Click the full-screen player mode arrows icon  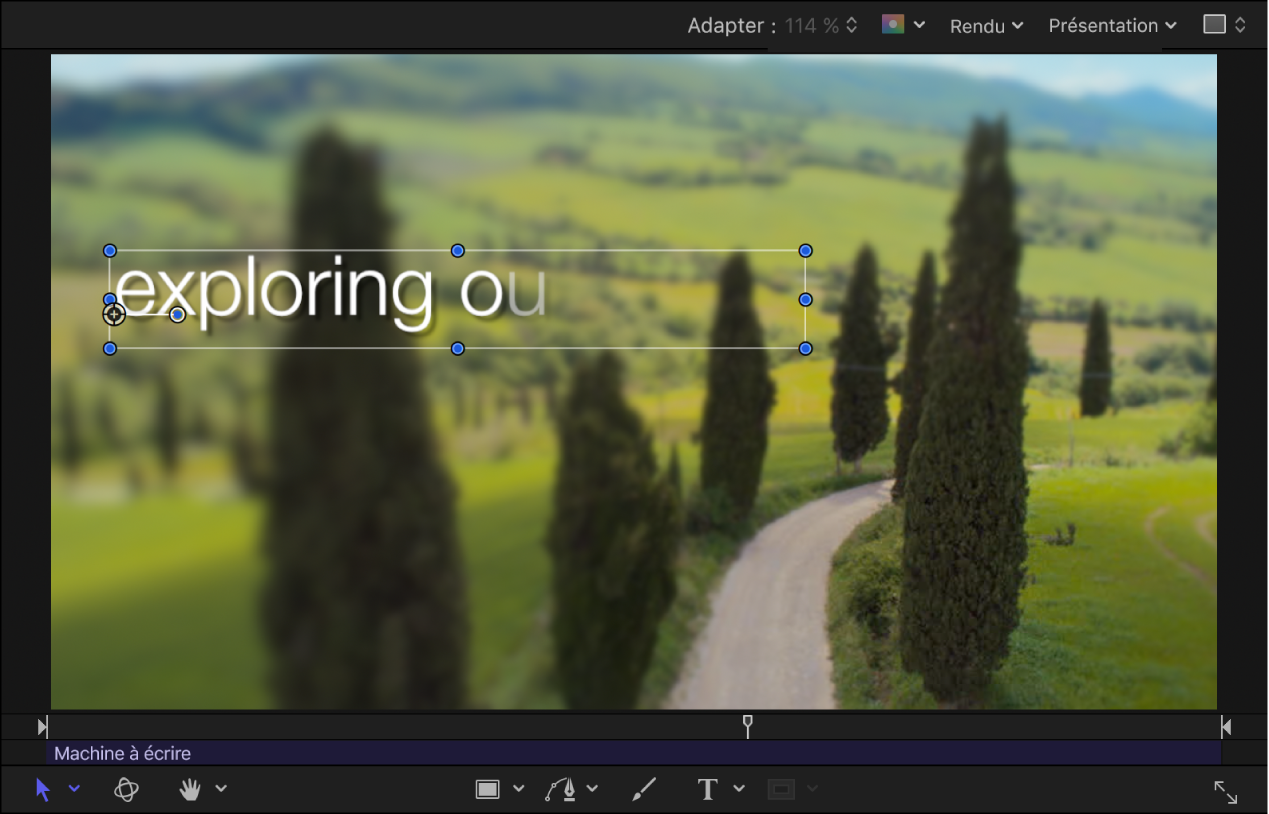[1226, 792]
